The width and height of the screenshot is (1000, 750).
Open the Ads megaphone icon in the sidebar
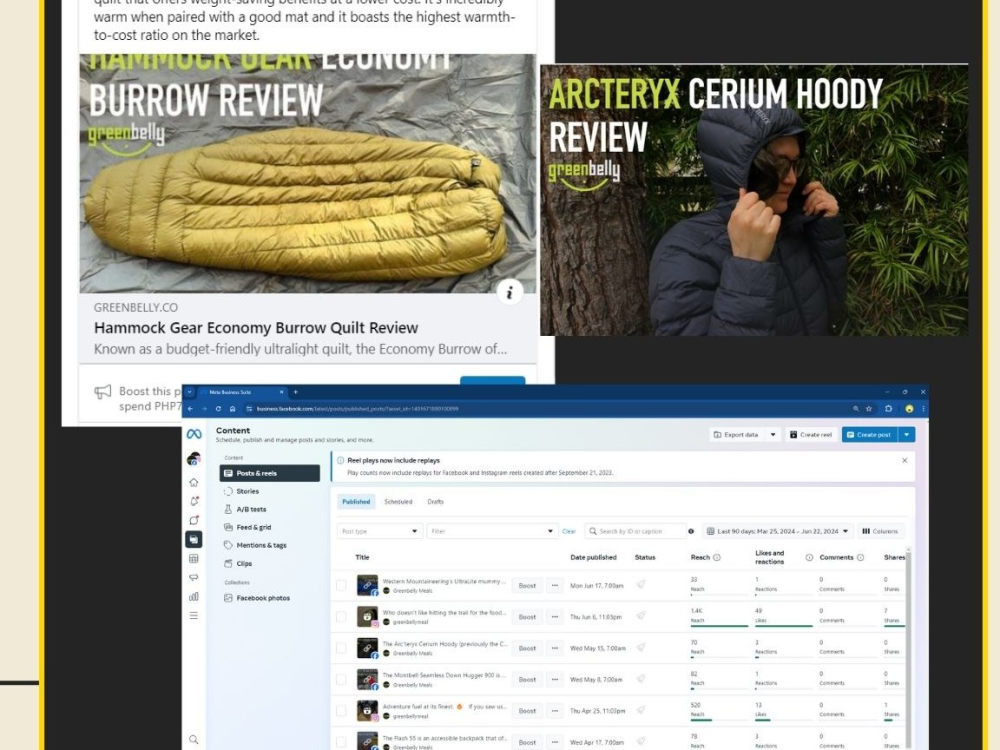click(194, 578)
